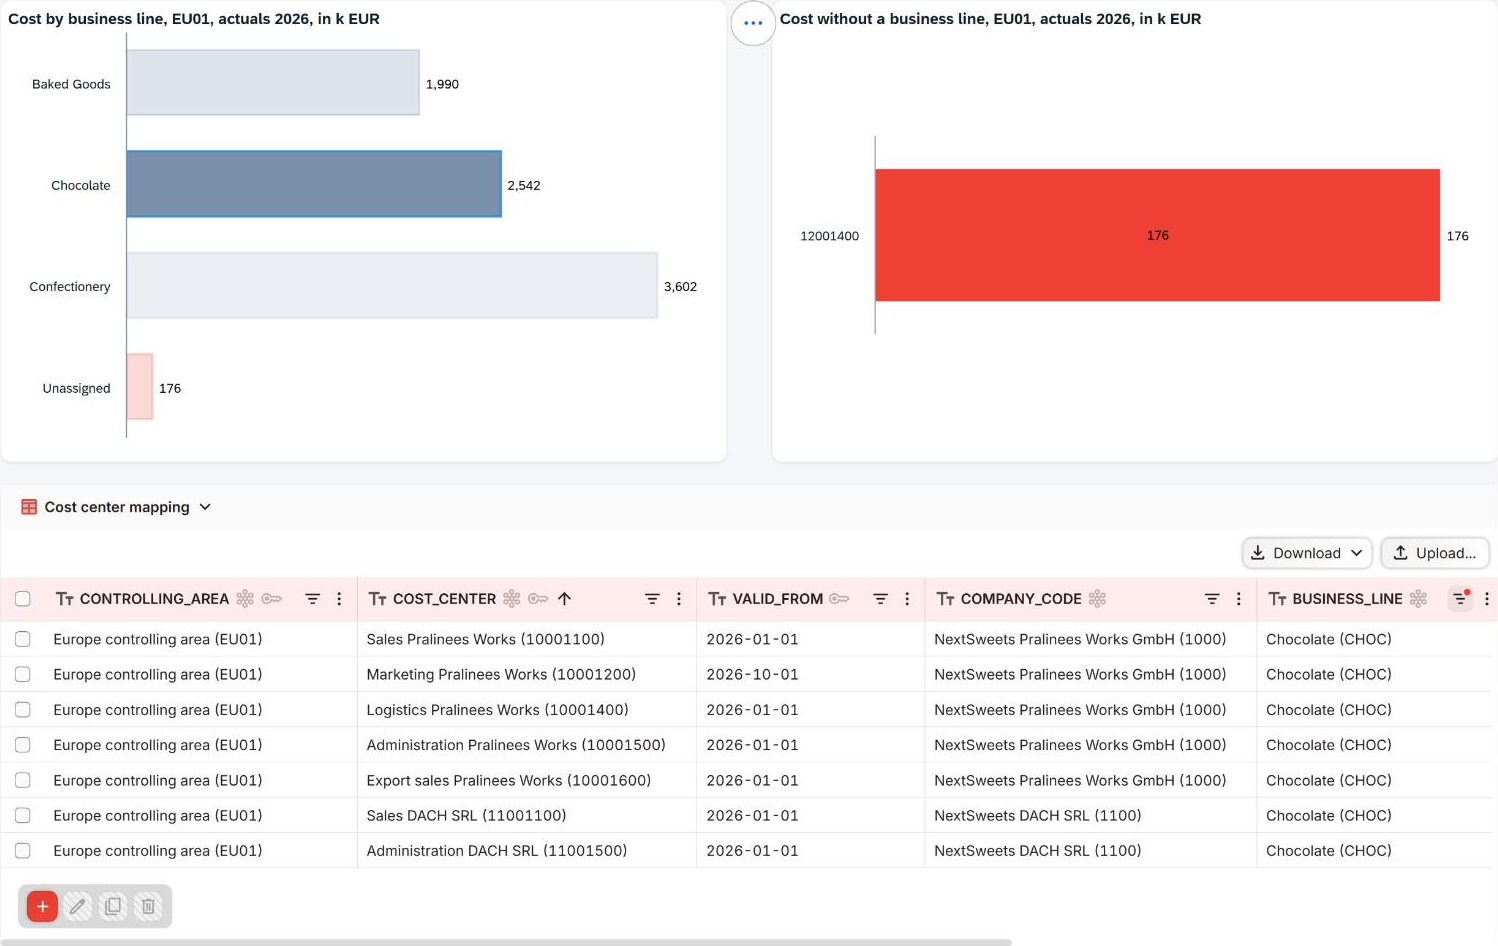Check the Export sales Pralinees Works row

click(x=22, y=780)
